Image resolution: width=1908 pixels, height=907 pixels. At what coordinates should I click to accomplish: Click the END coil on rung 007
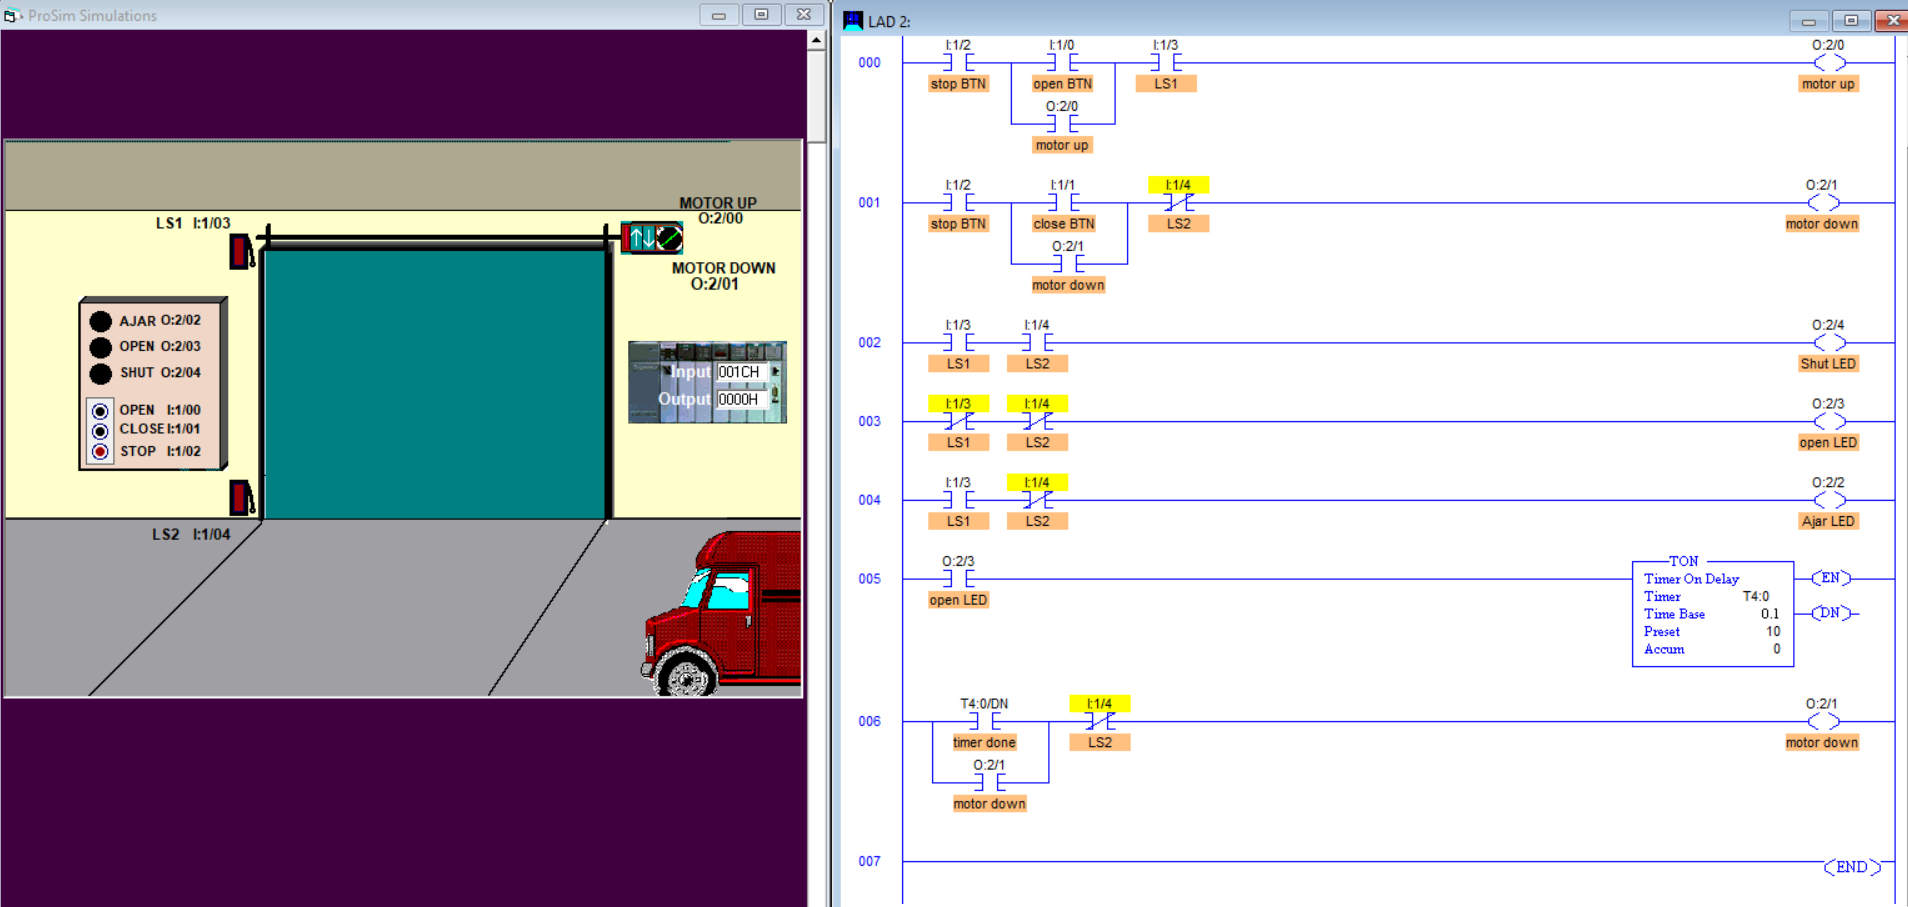click(1852, 866)
